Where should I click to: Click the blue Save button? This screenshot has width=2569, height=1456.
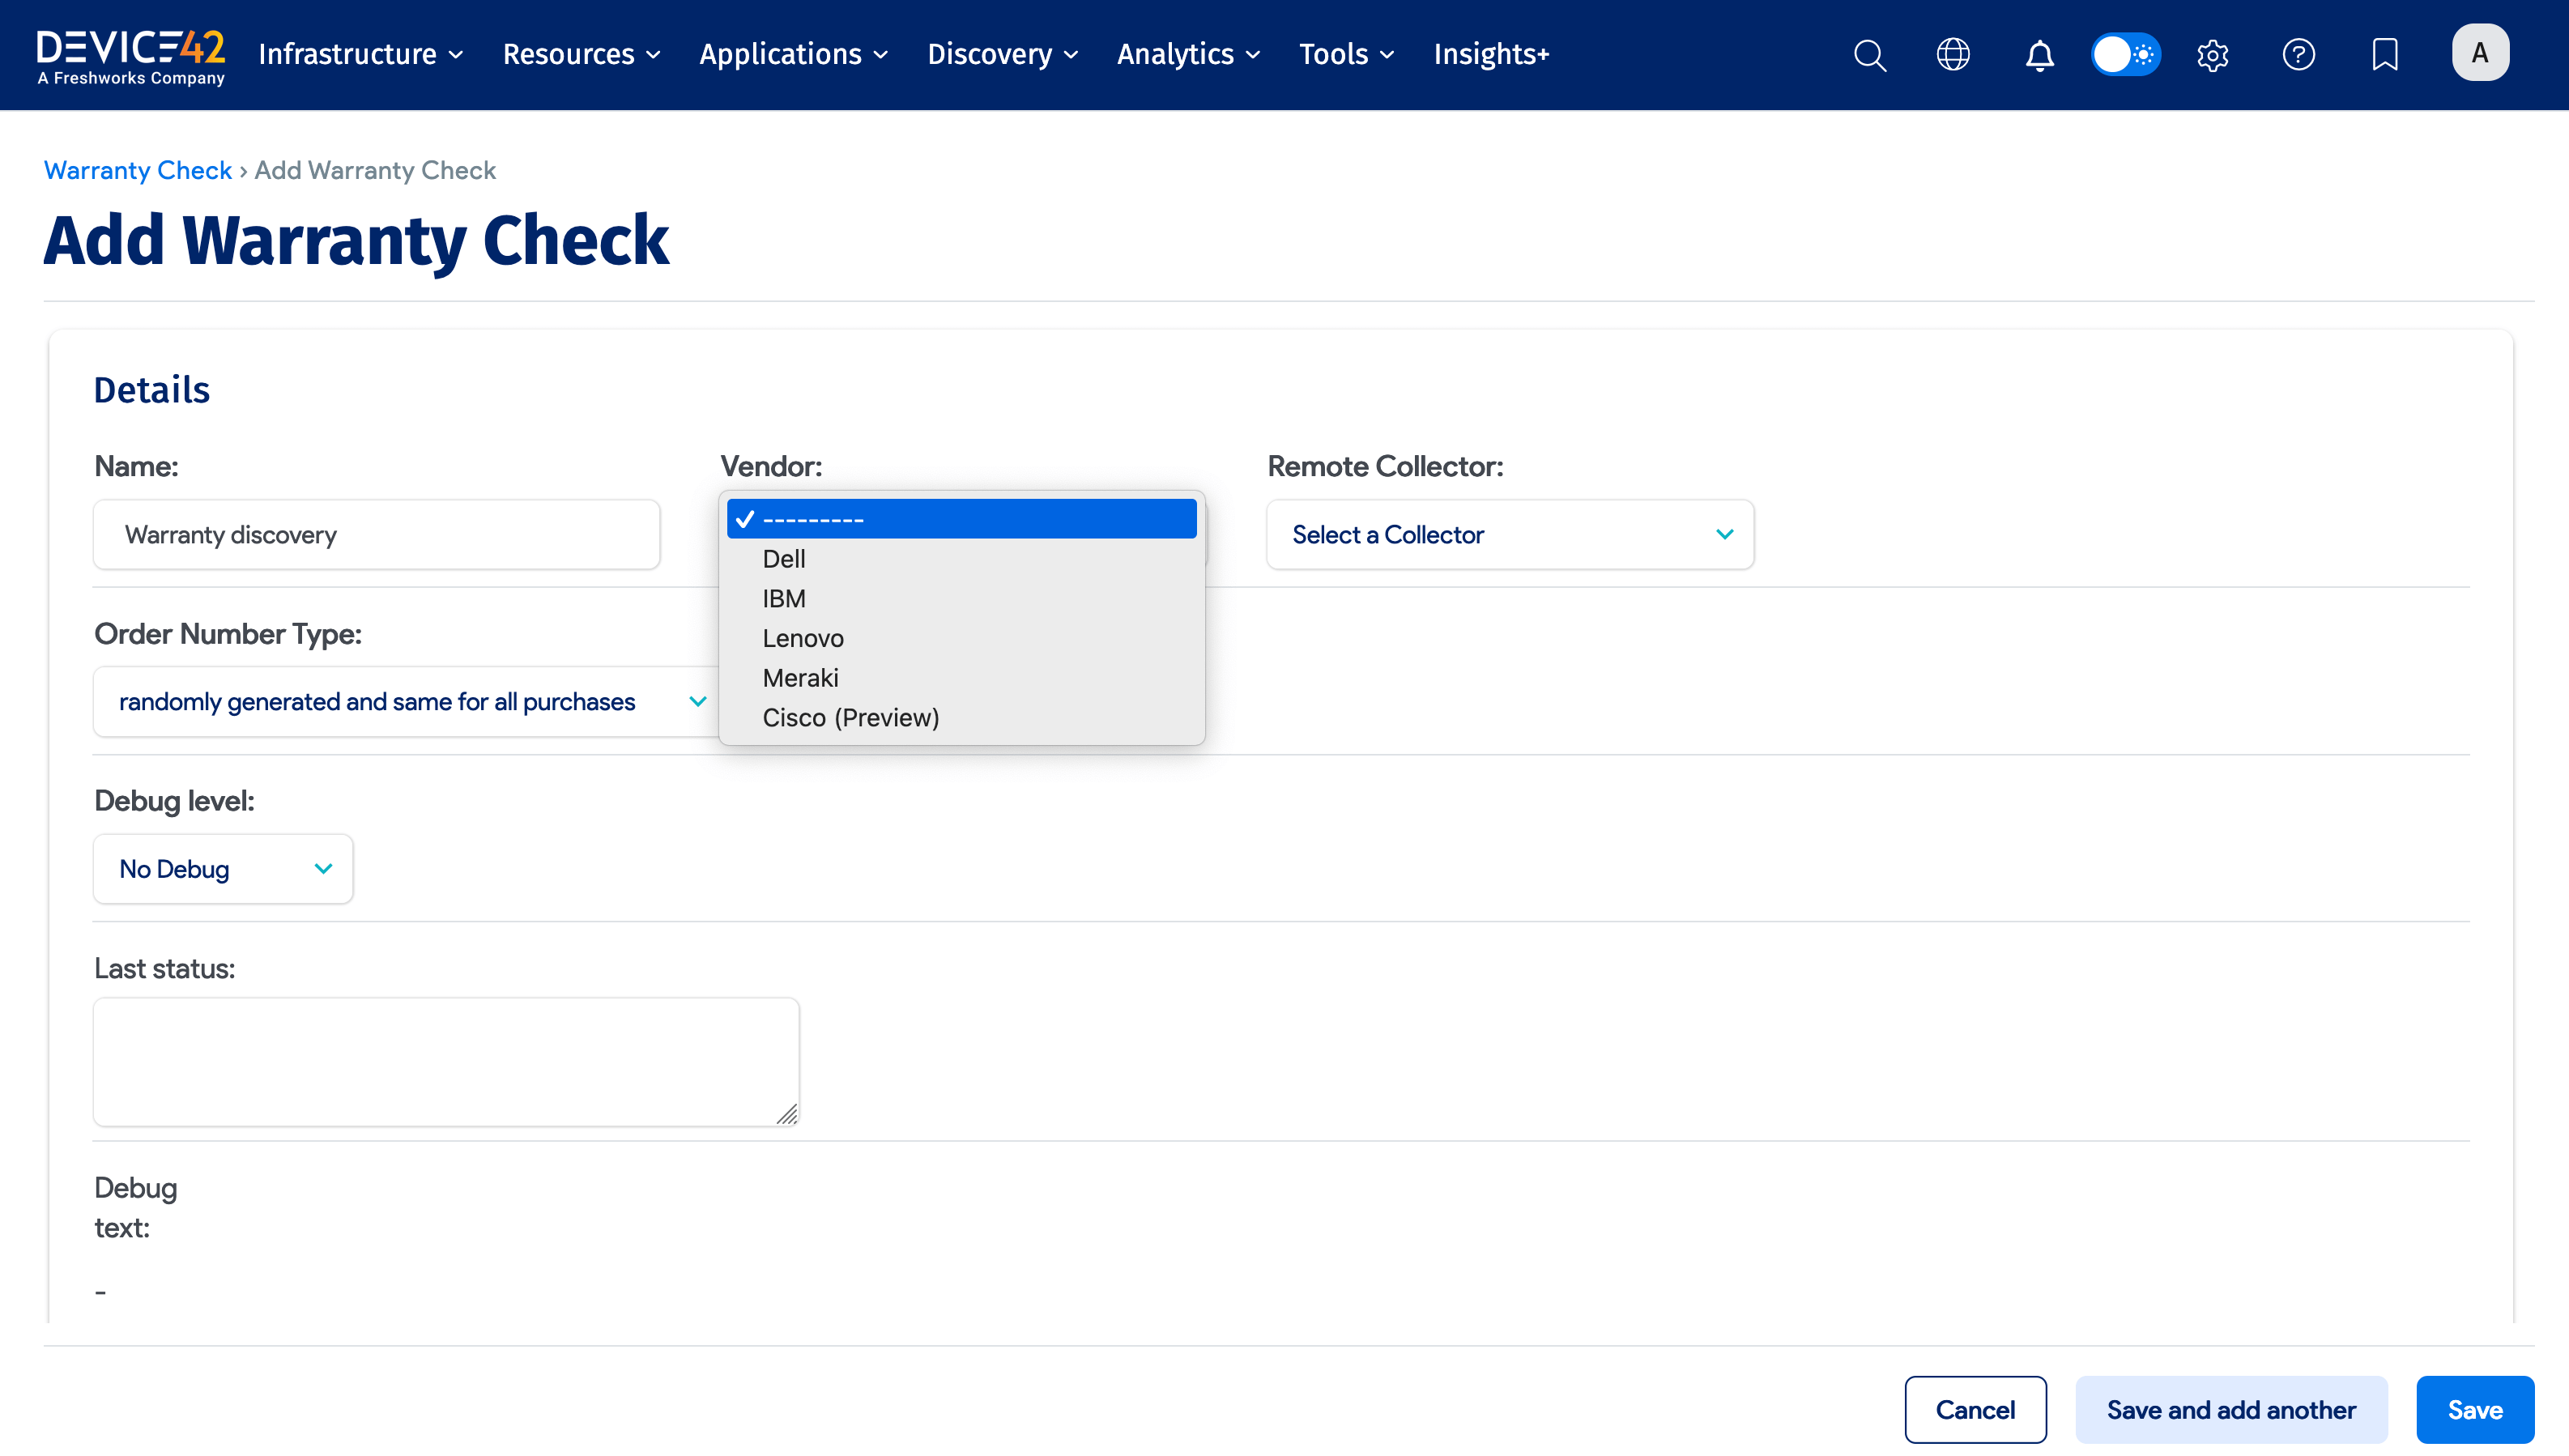coord(2474,1410)
